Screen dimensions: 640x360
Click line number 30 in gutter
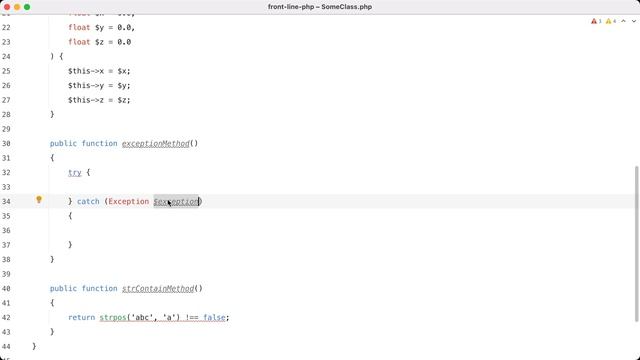6,144
